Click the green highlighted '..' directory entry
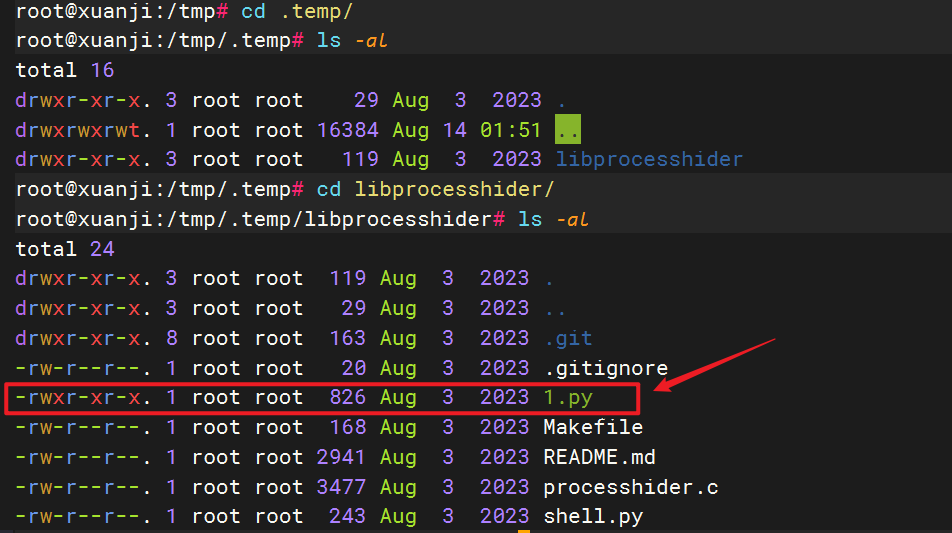 point(568,130)
